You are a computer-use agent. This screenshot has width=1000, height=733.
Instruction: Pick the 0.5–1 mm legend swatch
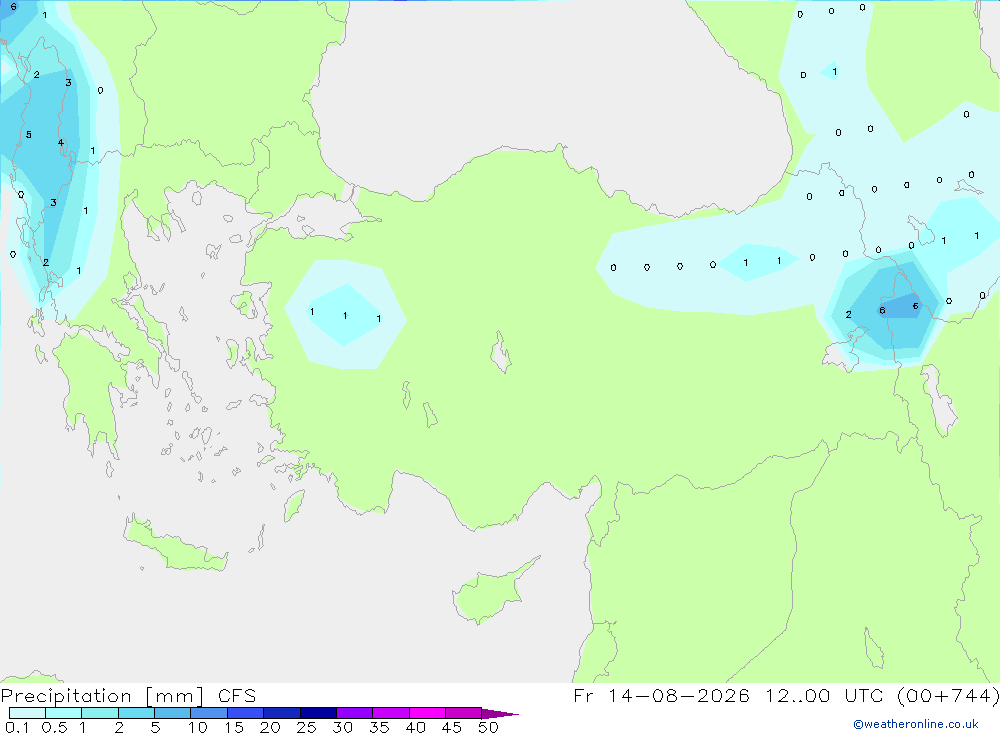tap(63, 713)
